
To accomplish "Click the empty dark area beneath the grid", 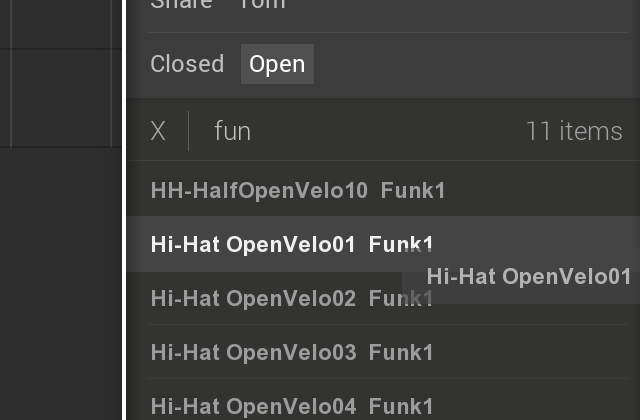I will coord(60,284).
